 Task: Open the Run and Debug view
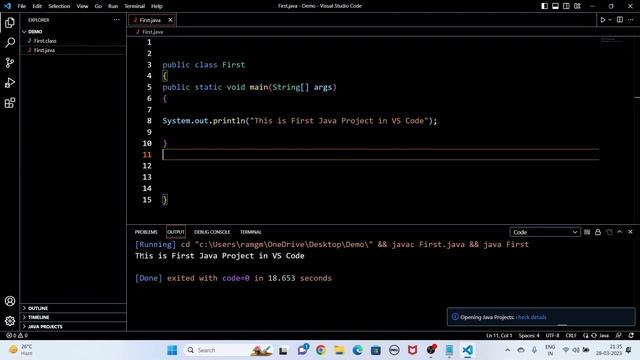click(x=10, y=82)
